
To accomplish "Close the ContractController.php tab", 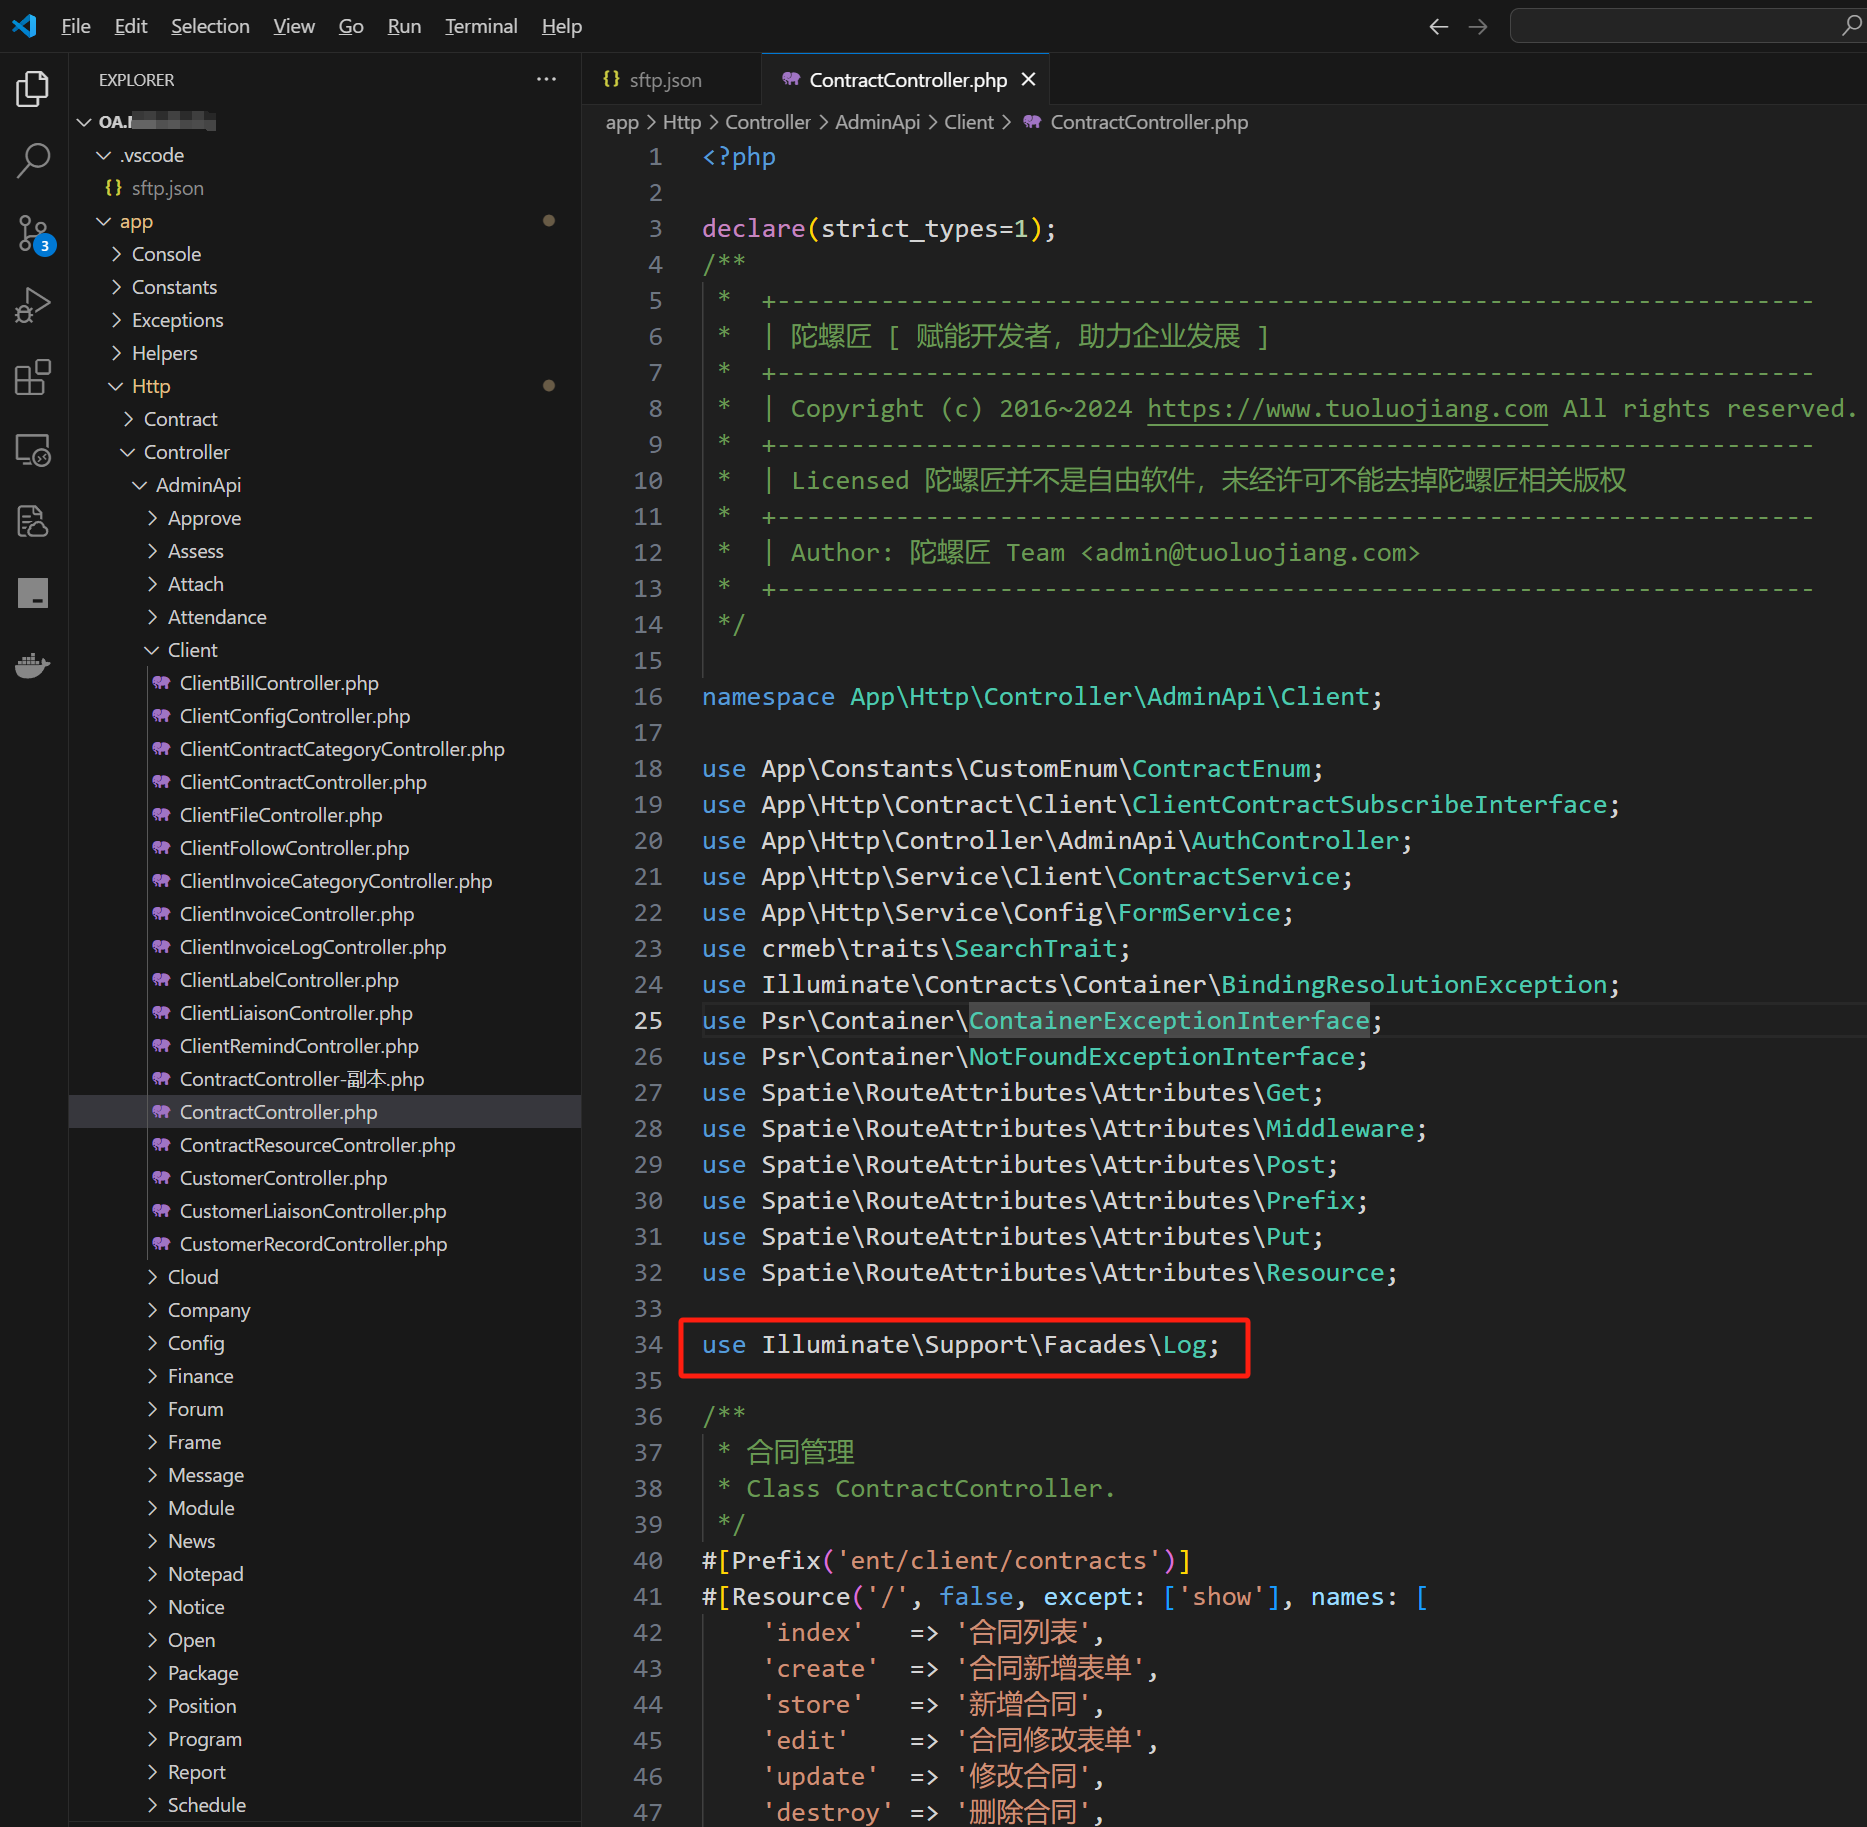I will [x=1028, y=79].
